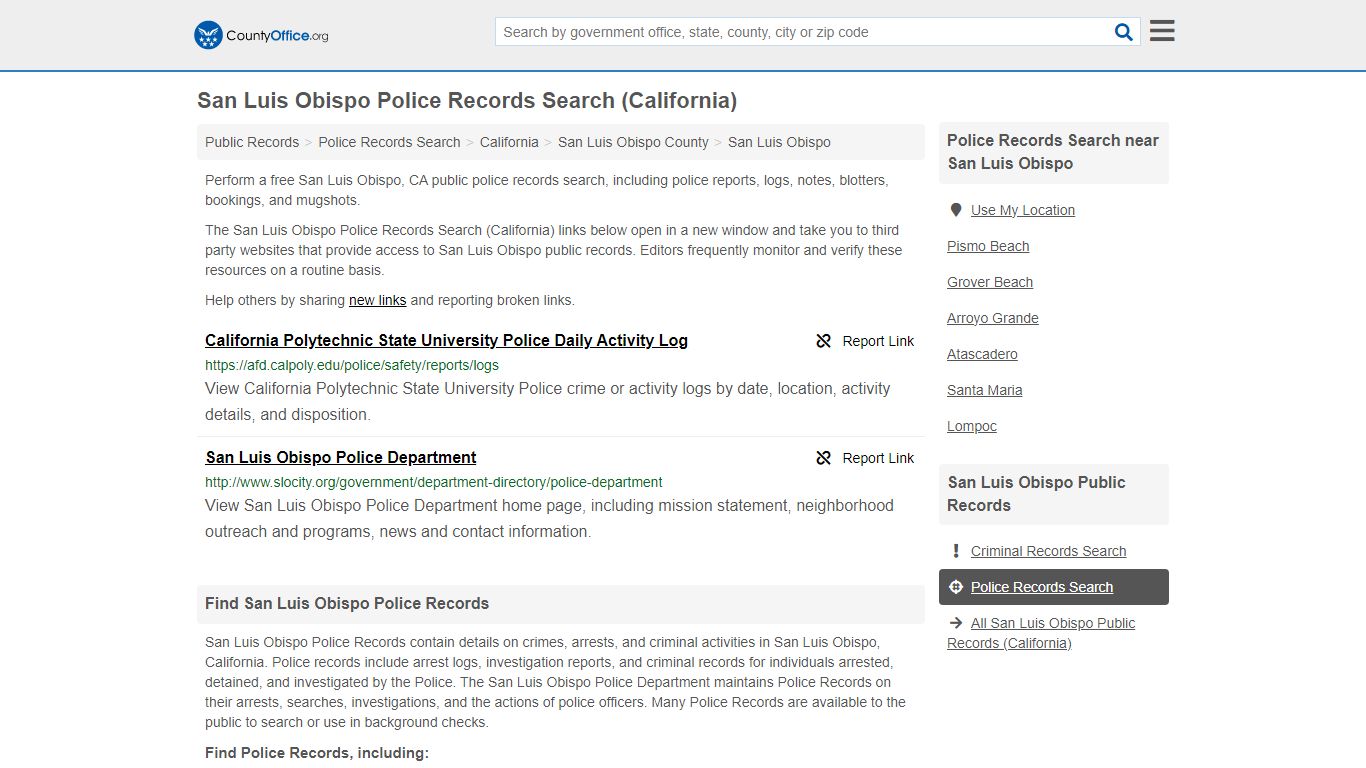Open Criminal Records Search link
The height and width of the screenshot is (768, 1366).
point(1048,551)
